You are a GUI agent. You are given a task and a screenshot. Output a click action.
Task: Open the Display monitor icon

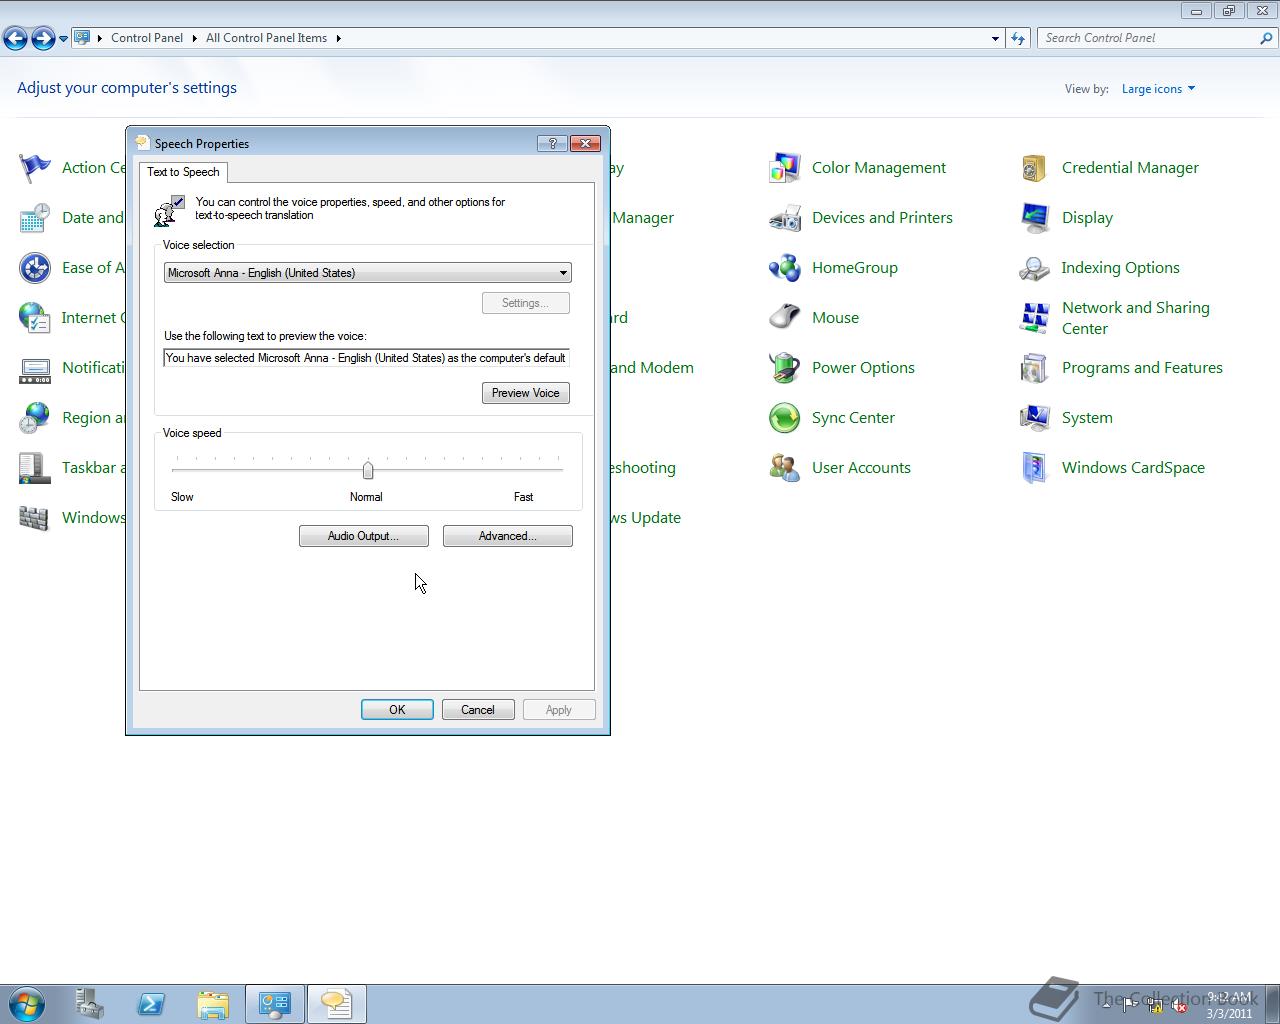pos(1035,218)
